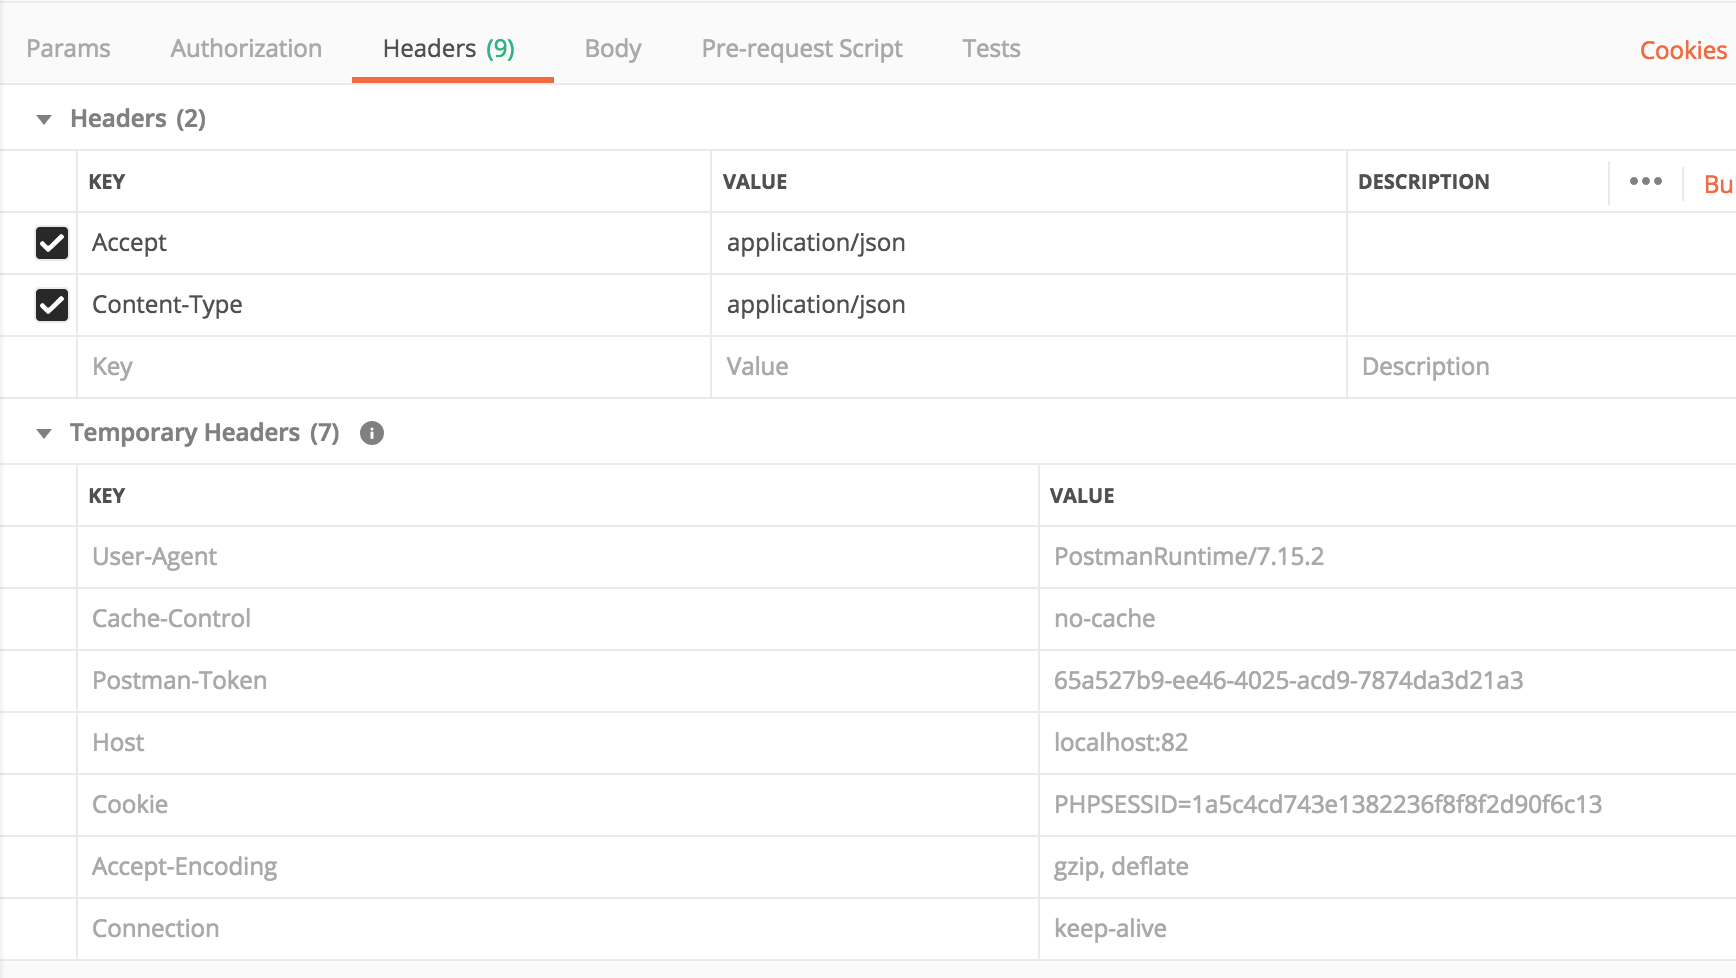This screenshot has width=1736, height=978.
Task: Open the Tests tab
Action: click(991, 48)
